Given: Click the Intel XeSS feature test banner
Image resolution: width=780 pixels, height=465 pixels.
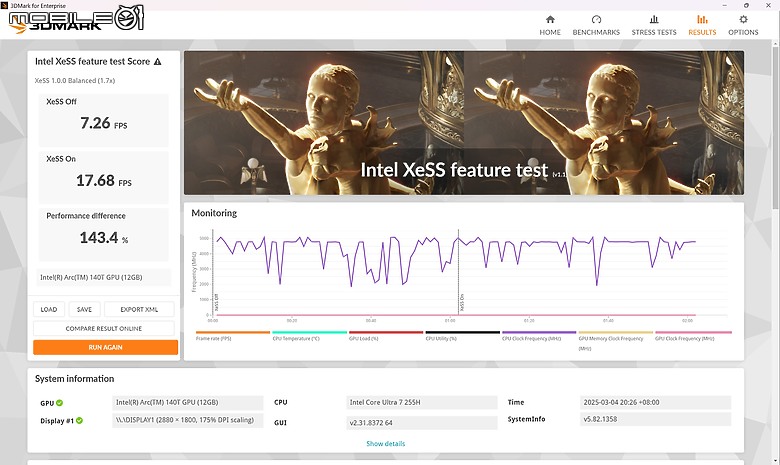Looking at the screenshot, I should point(464,122).
